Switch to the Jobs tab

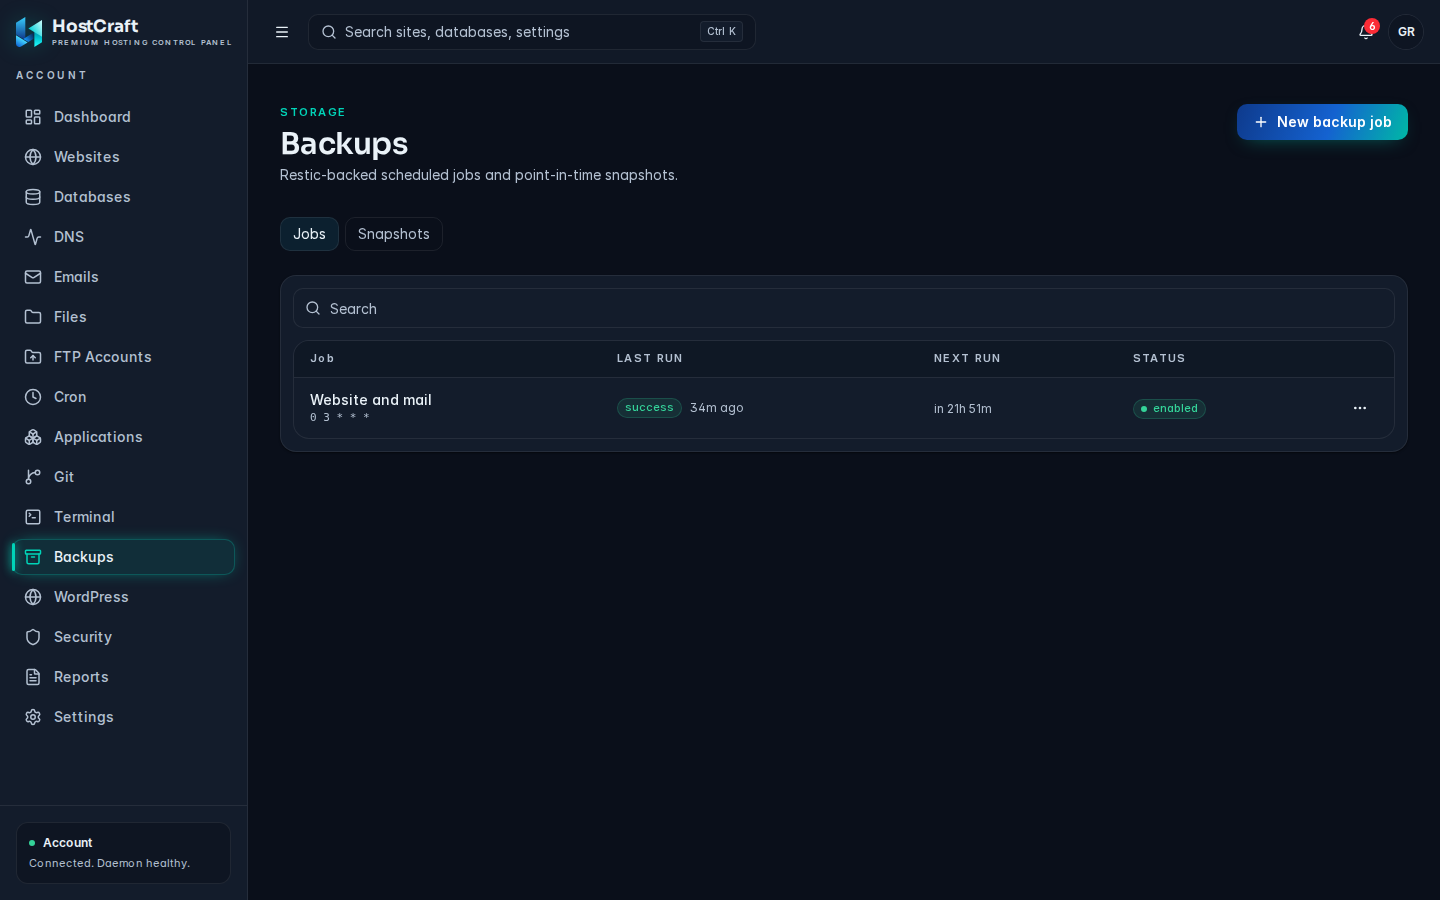[309, 234]
